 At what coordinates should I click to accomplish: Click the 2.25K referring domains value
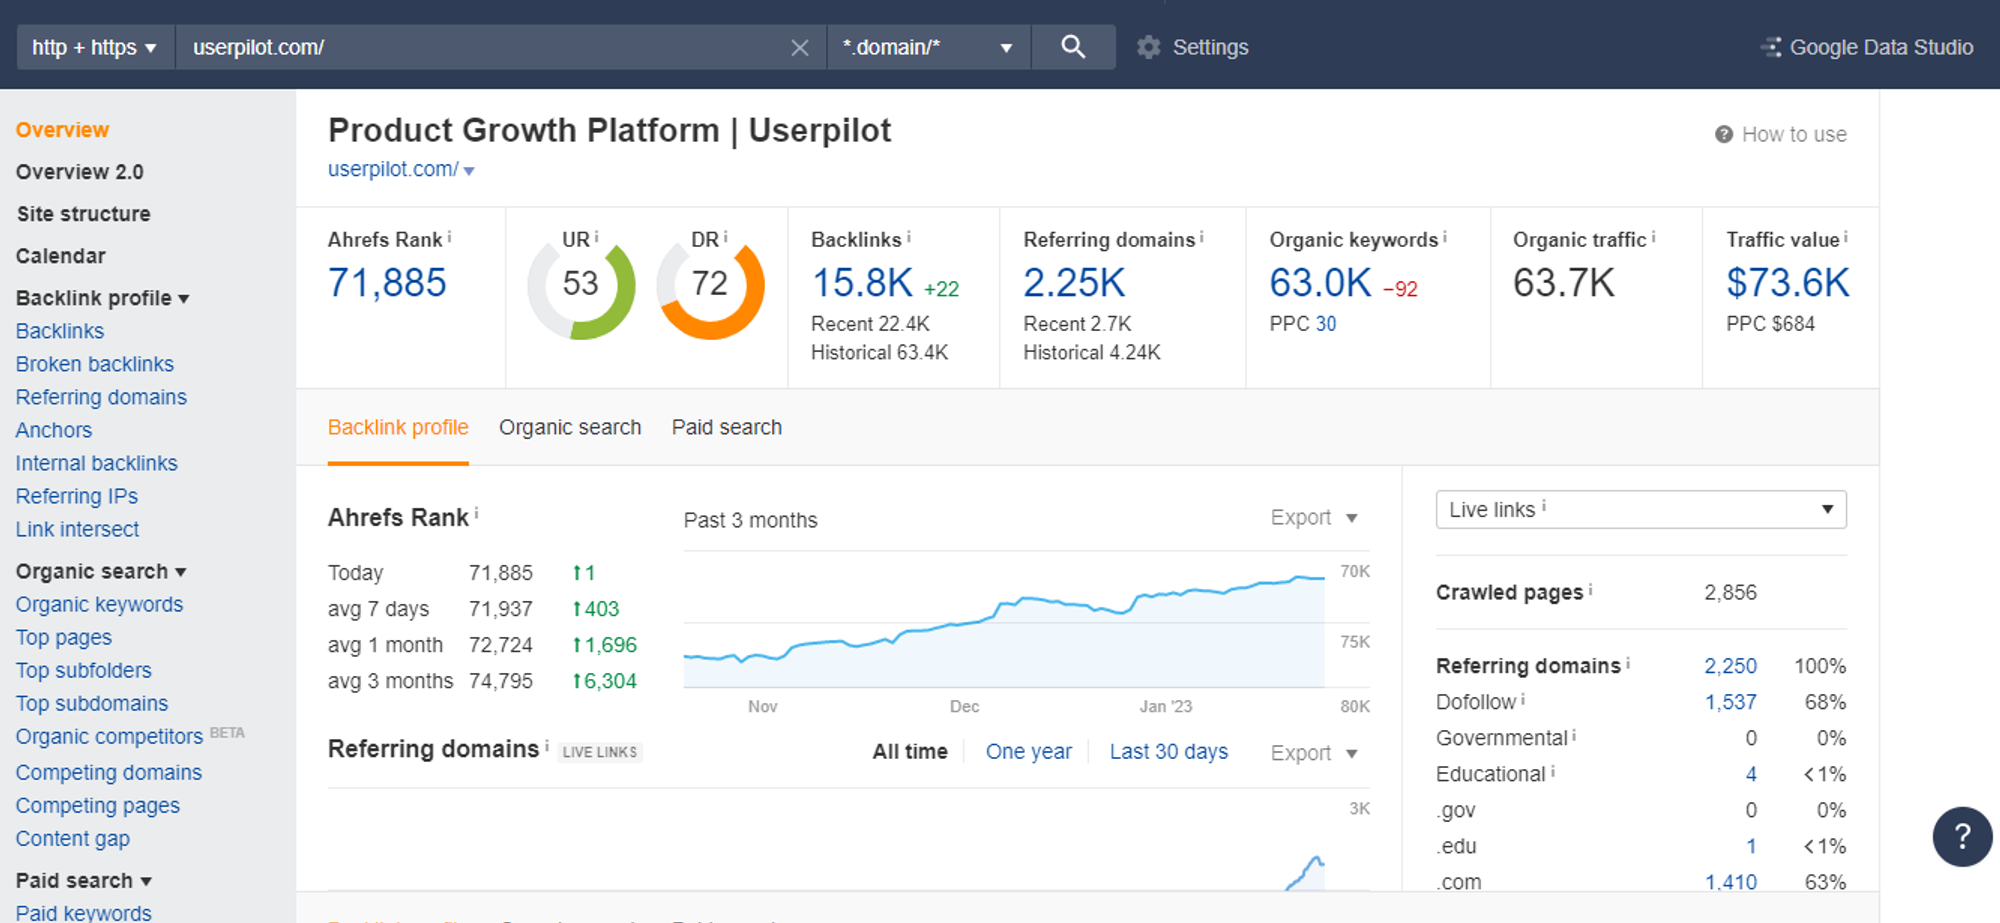click(1074, 283)
